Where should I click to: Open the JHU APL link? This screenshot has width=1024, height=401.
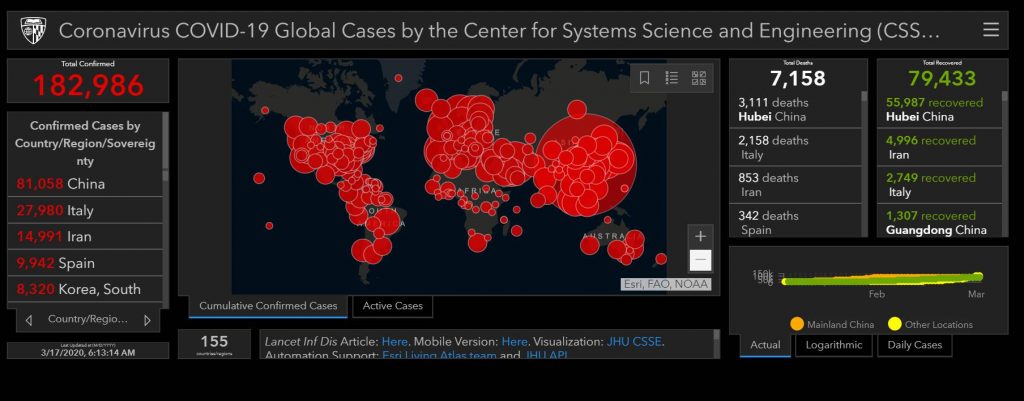click(x=546, y=355)
